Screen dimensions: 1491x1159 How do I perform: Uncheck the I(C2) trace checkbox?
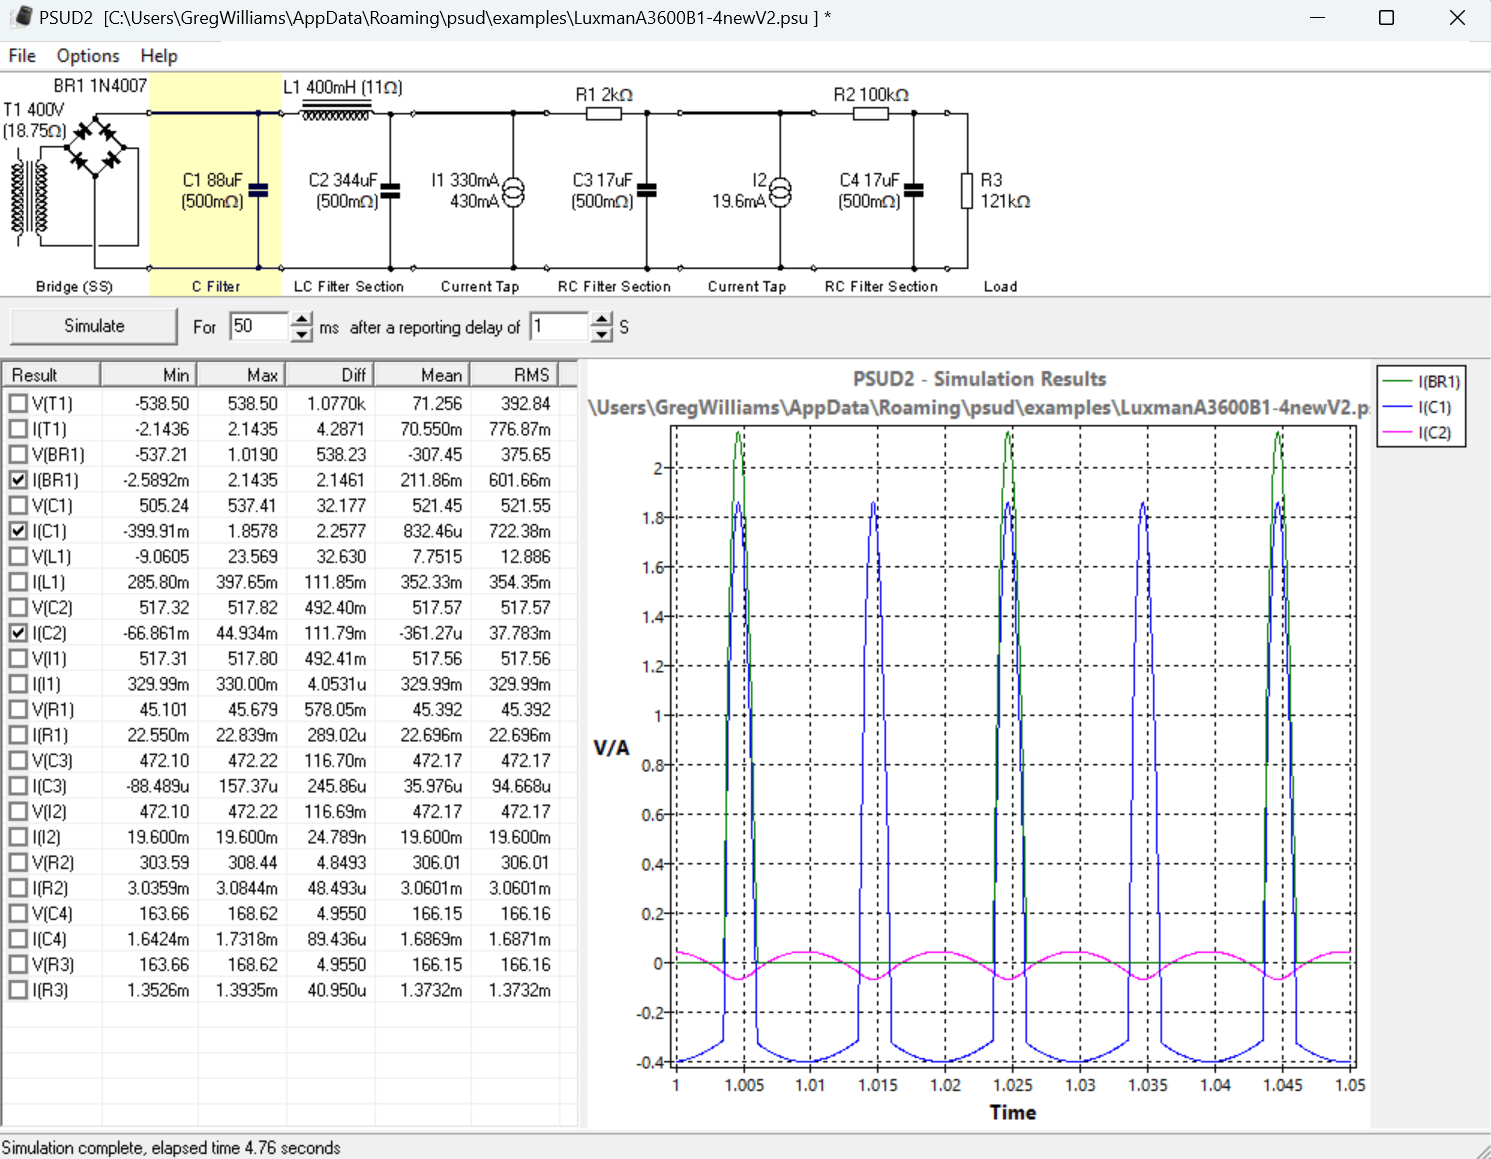click(x=18, y=633)
